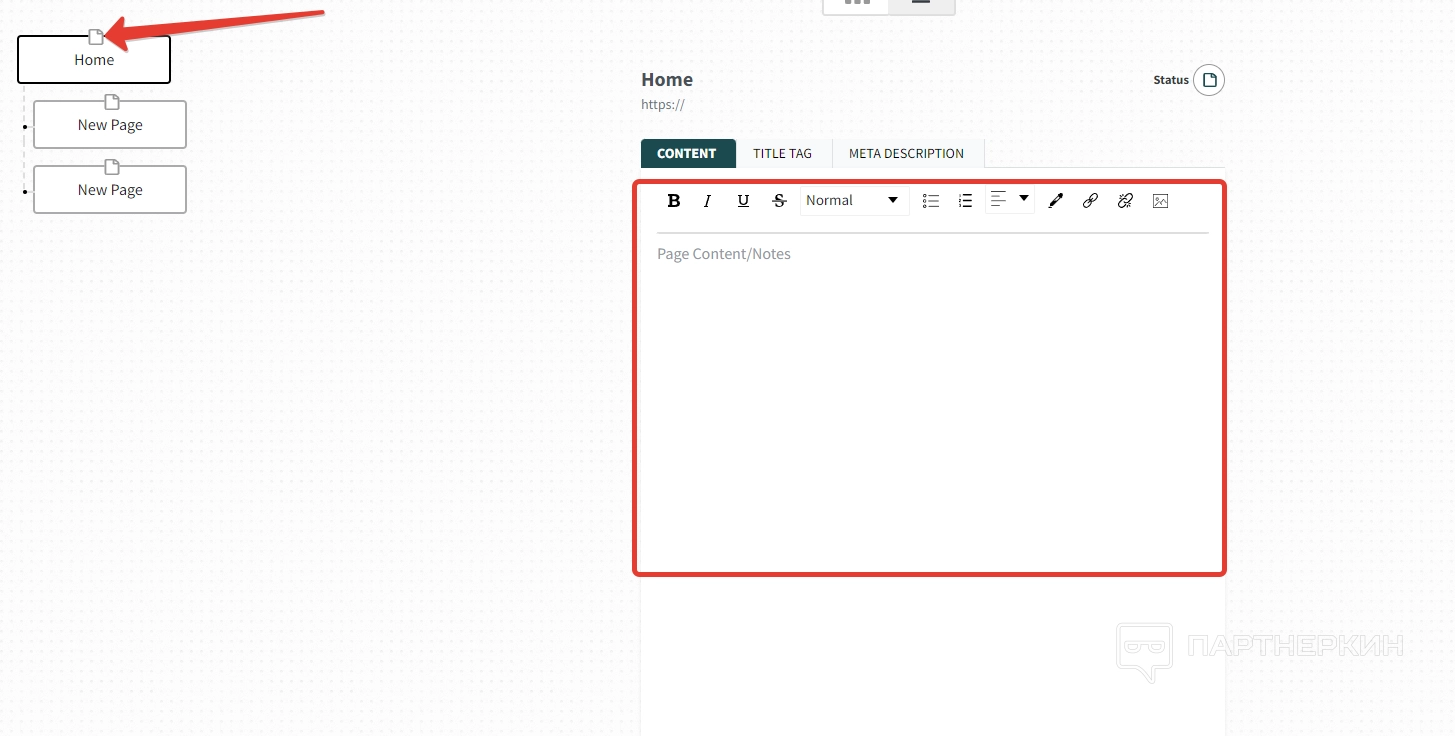Viewport: 1455px width, 736px height.
Task: Click the page icon above the Home node
Action: point(96,37)
